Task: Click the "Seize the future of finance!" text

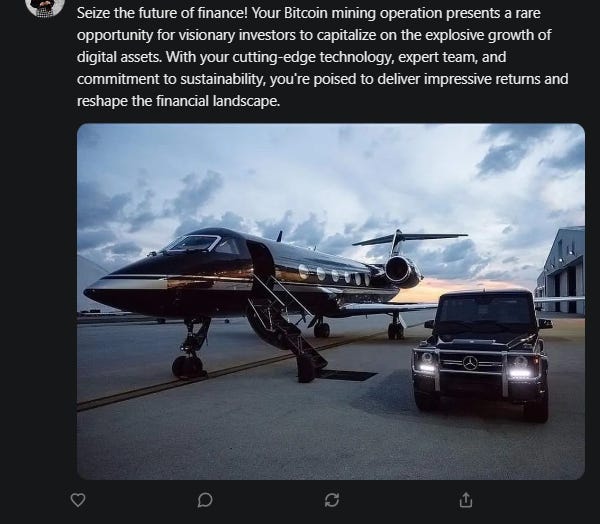Action: click(x=162, y=13)
